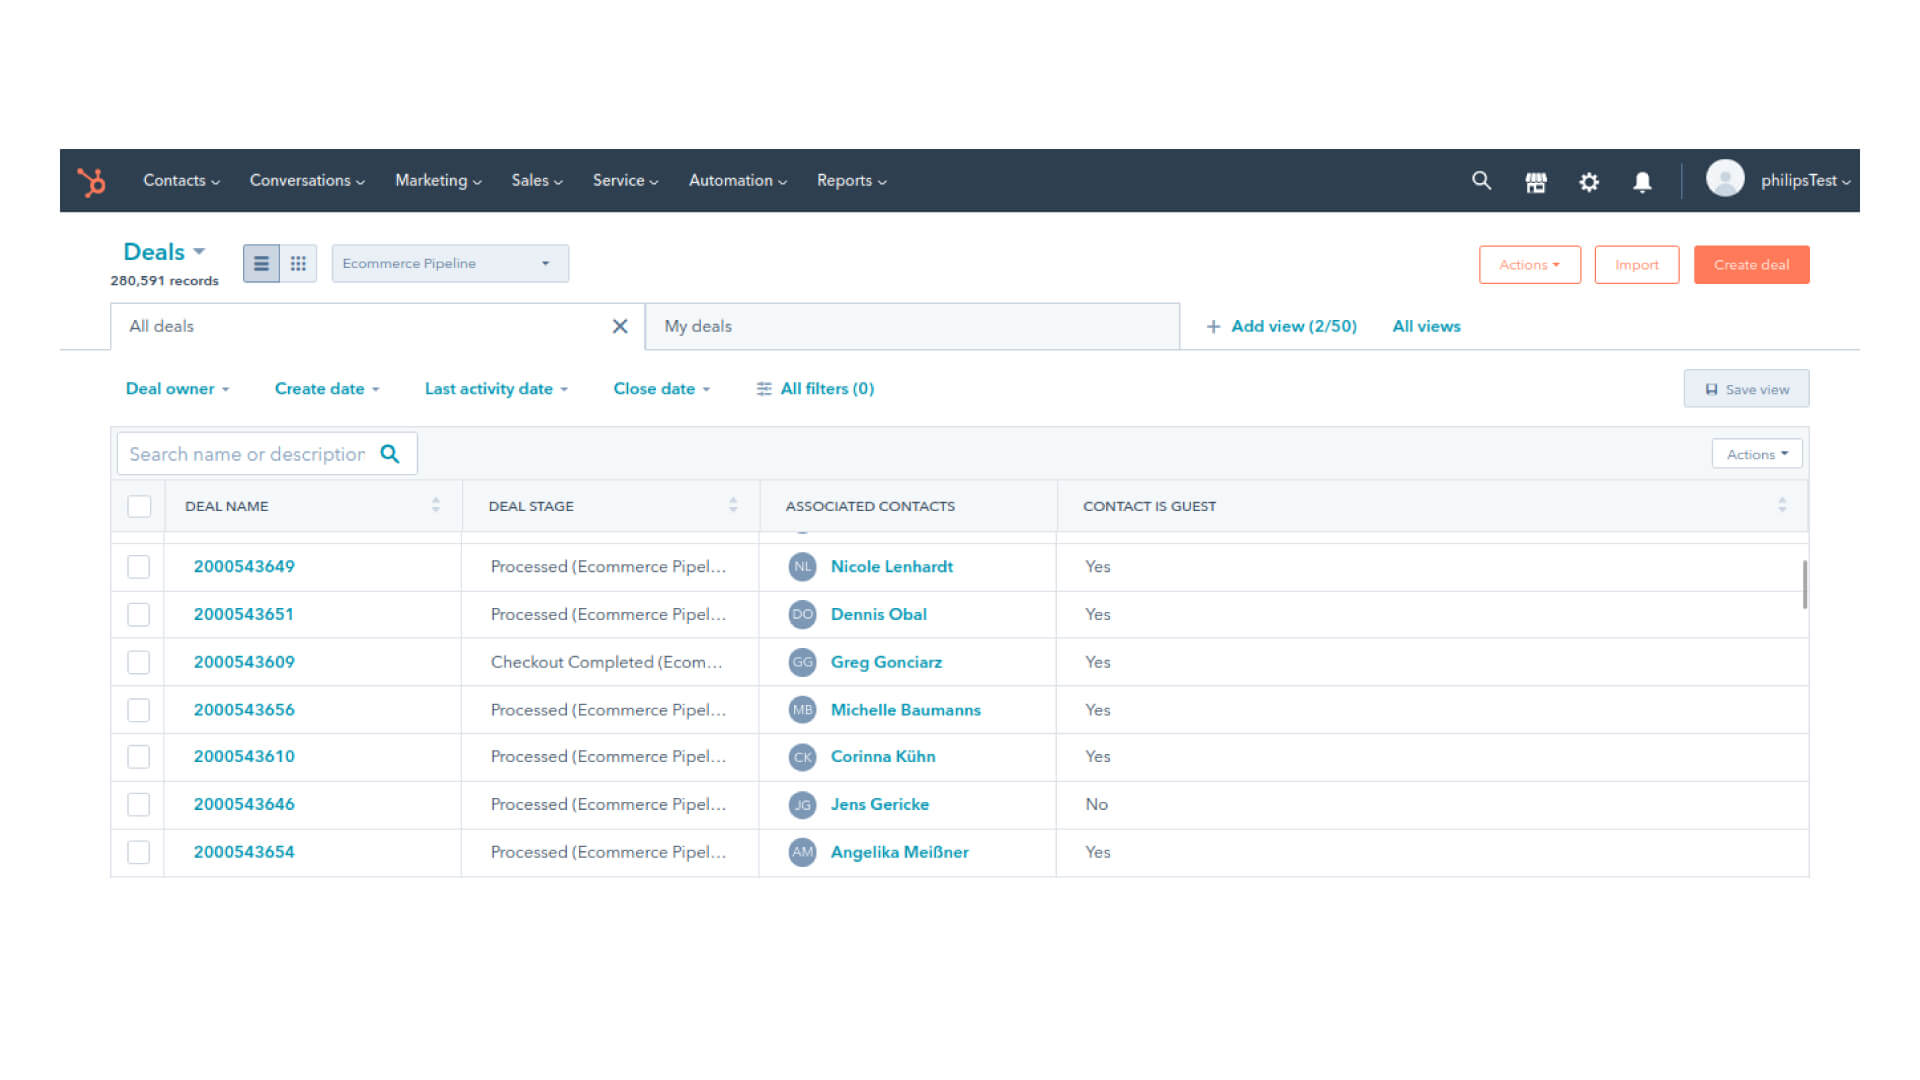Open the Close date filter dropdown
The width and height of the screenshot is (1920, 1080).
tap(661, 389)
